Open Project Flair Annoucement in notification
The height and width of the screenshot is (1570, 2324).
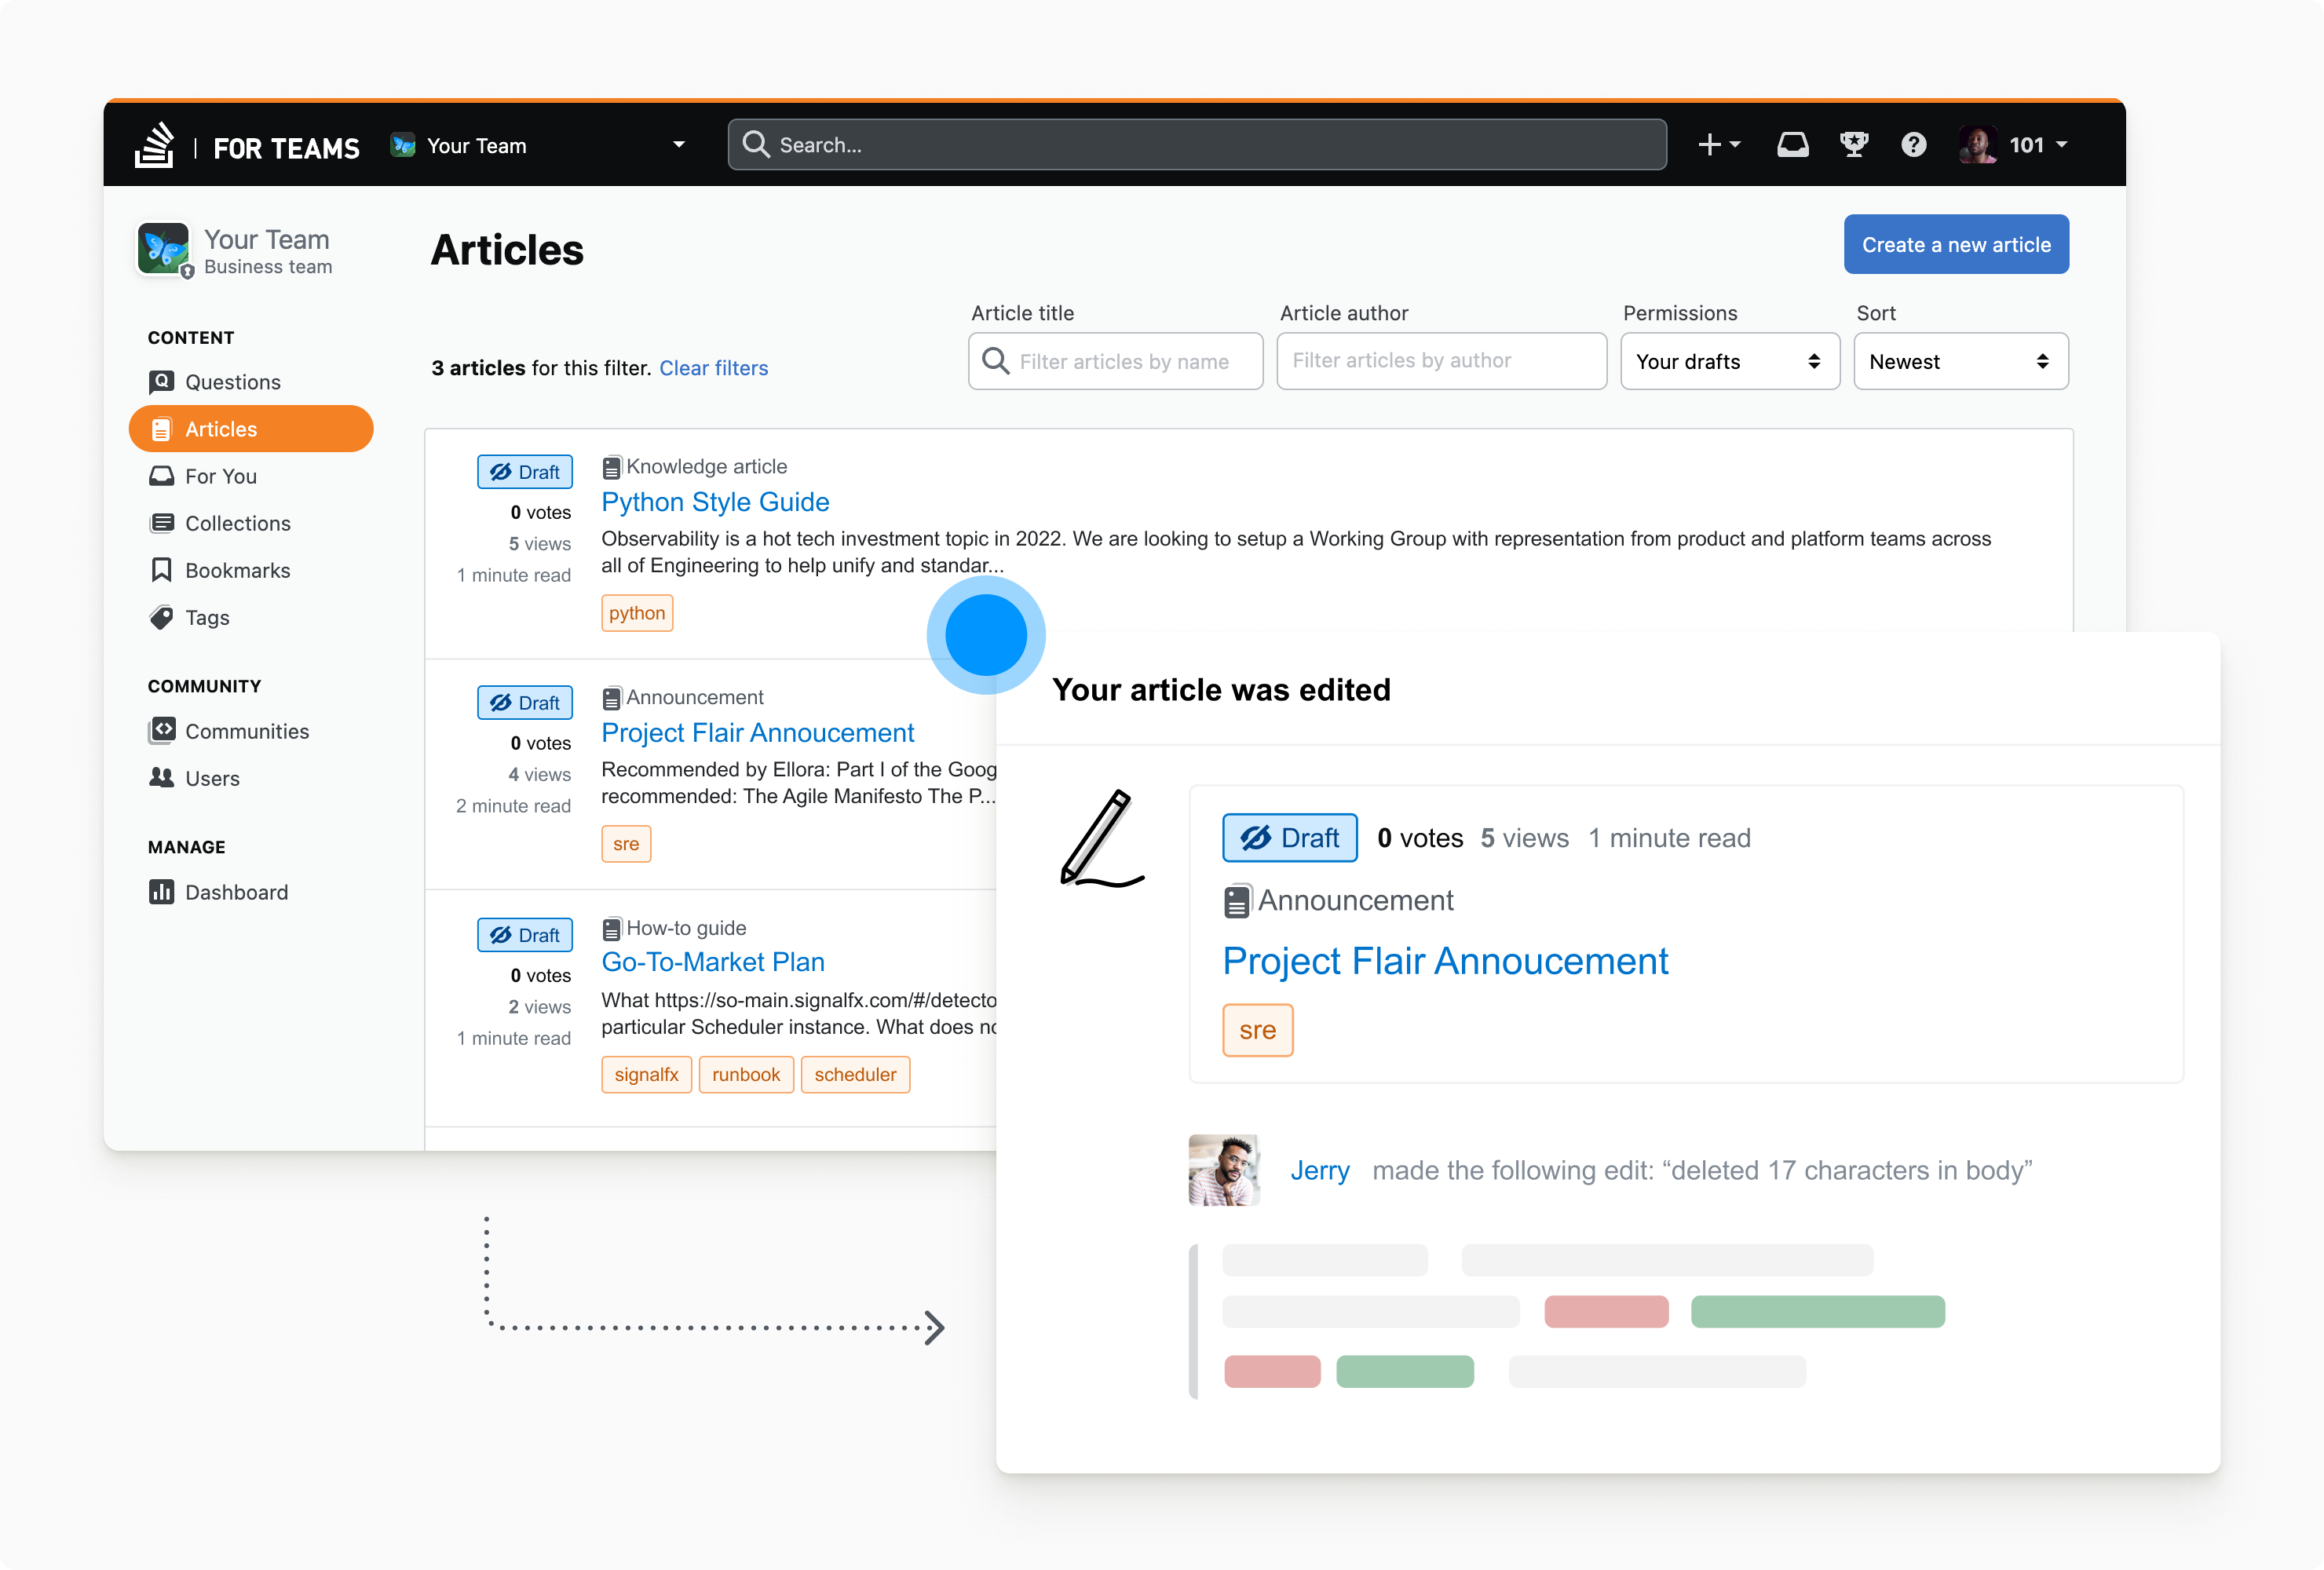coord(1445,962)
